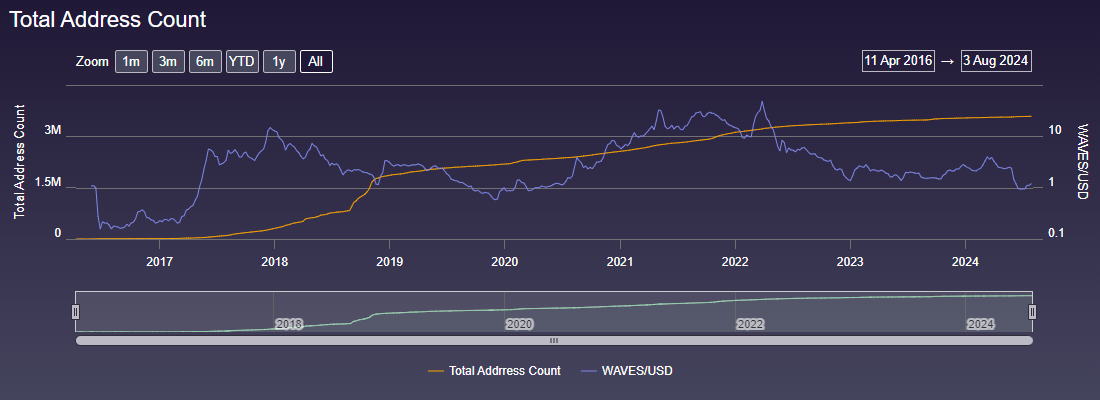The height and width of the screenshot is (400, 1100).
Task: Click the 2020 marker in the navigator
Action: tap(519, 325)
